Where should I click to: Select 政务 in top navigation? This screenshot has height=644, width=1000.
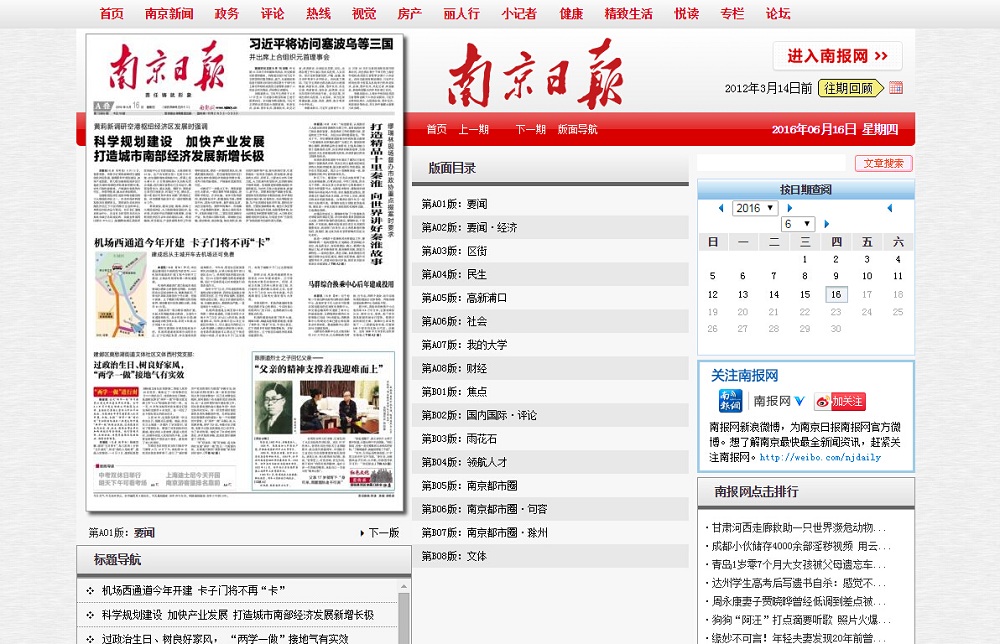coord(226,13)
